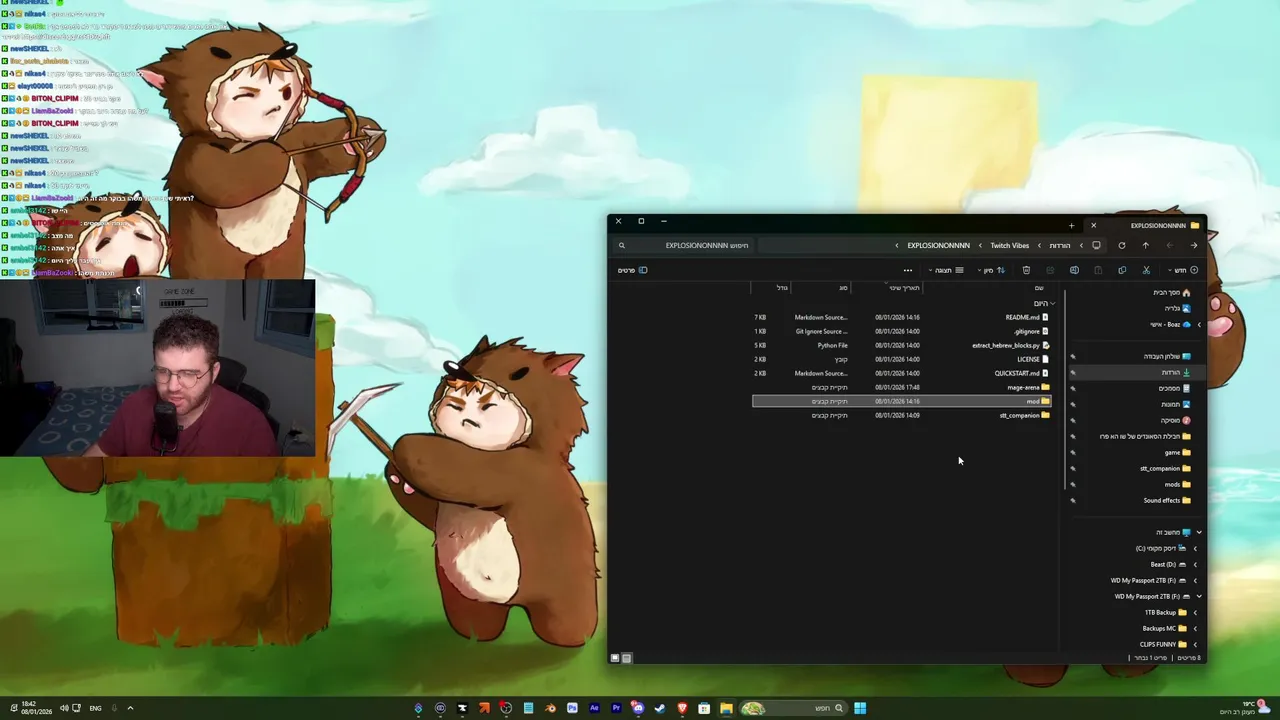
Task: Expand the Local Disk (C:) node
Action: 1195,548
